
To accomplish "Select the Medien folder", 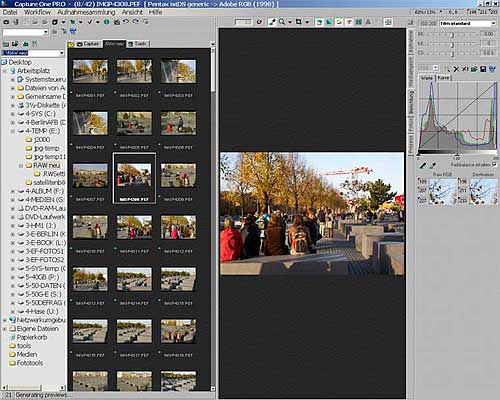I will 27,354.
